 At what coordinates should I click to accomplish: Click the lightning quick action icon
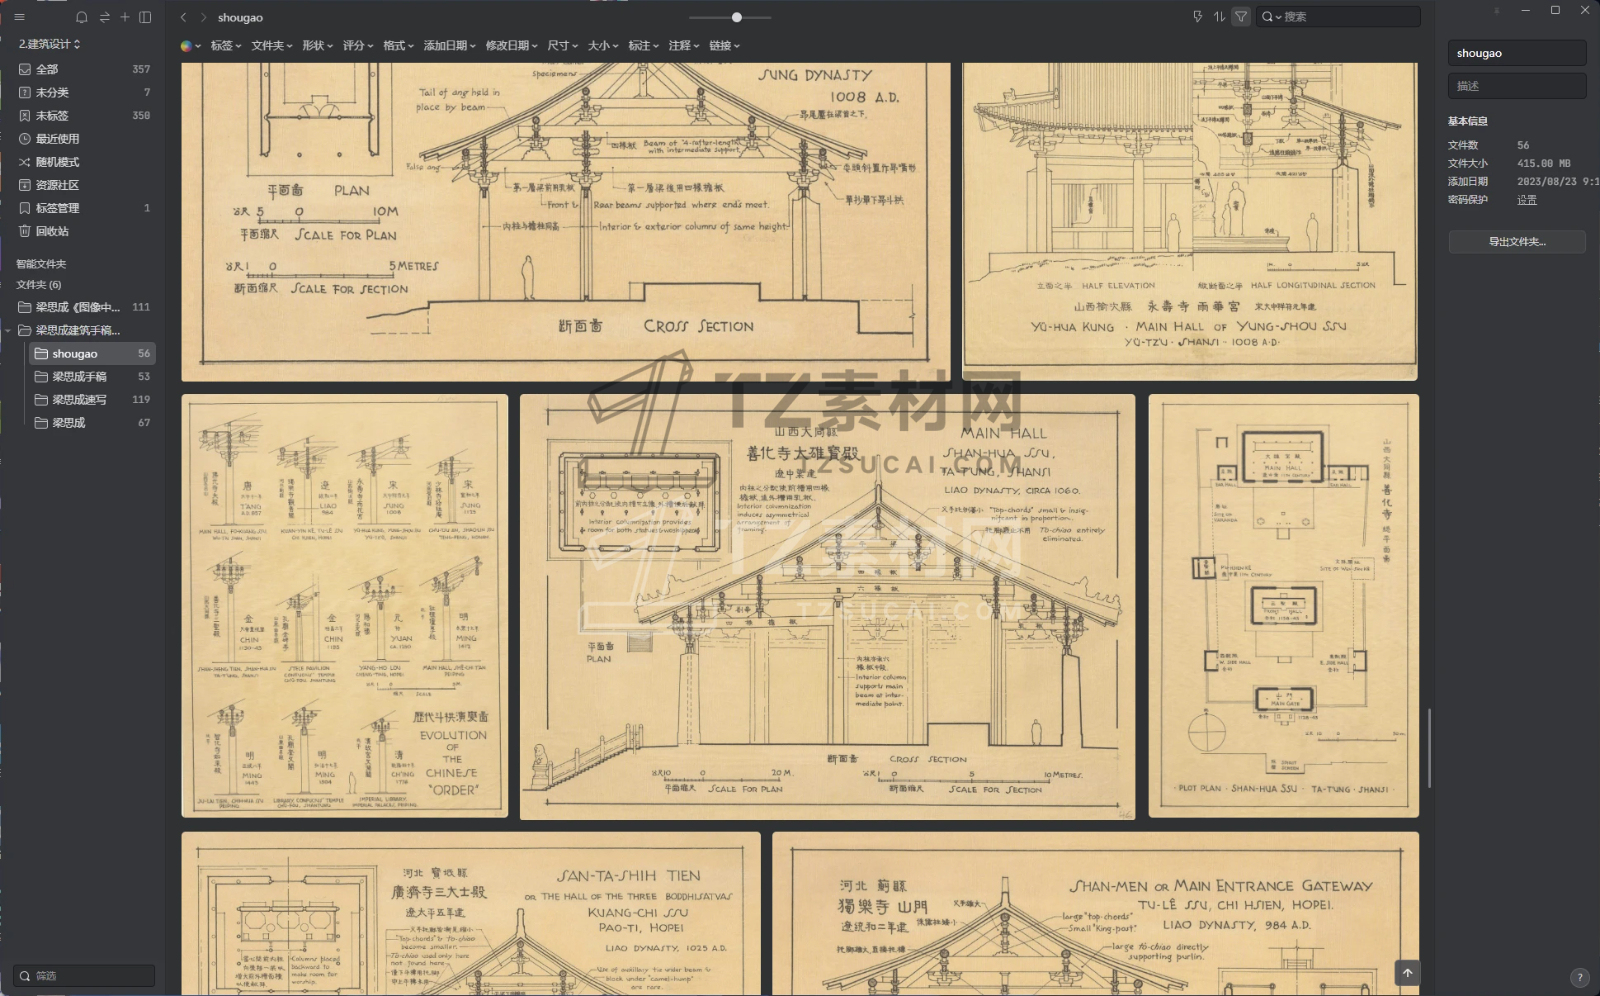coord(1198,16)
